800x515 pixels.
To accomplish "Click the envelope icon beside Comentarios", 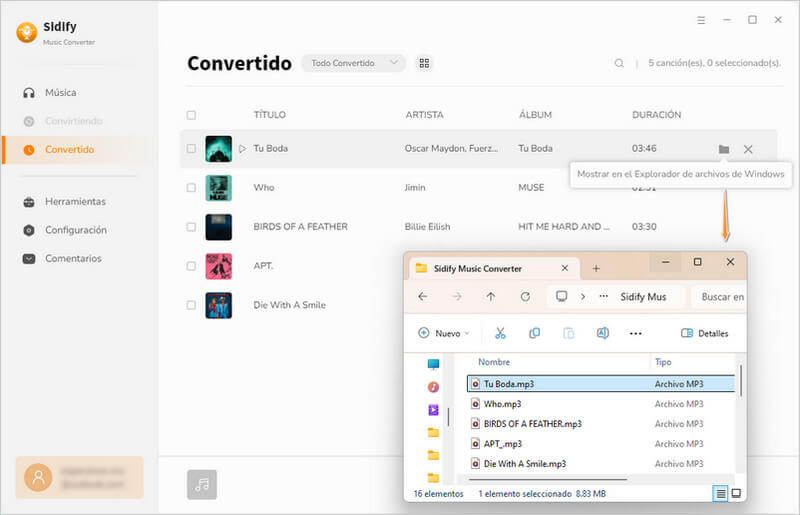I will pos(29,259).
